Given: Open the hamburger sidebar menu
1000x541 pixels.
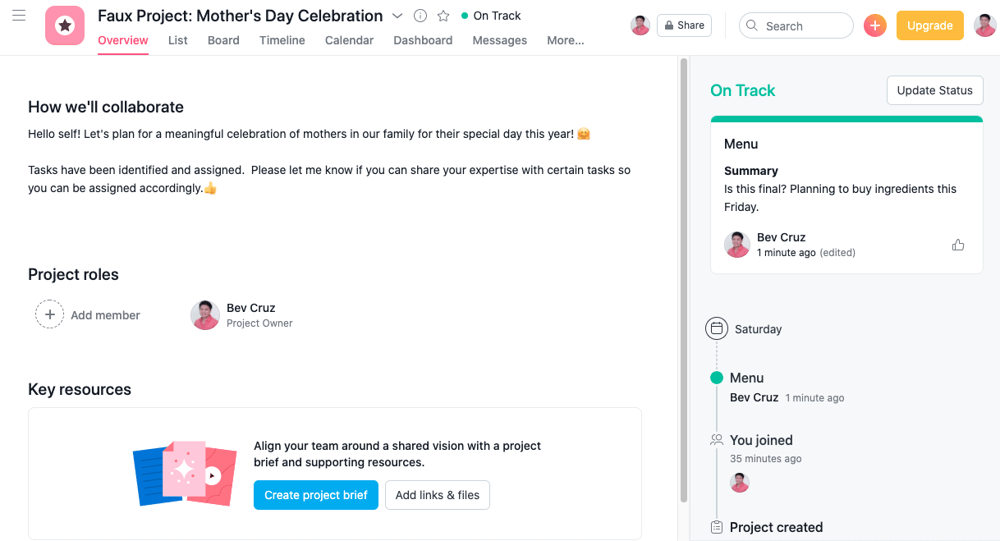Looking at the screenshot, I should pos(18,15).
